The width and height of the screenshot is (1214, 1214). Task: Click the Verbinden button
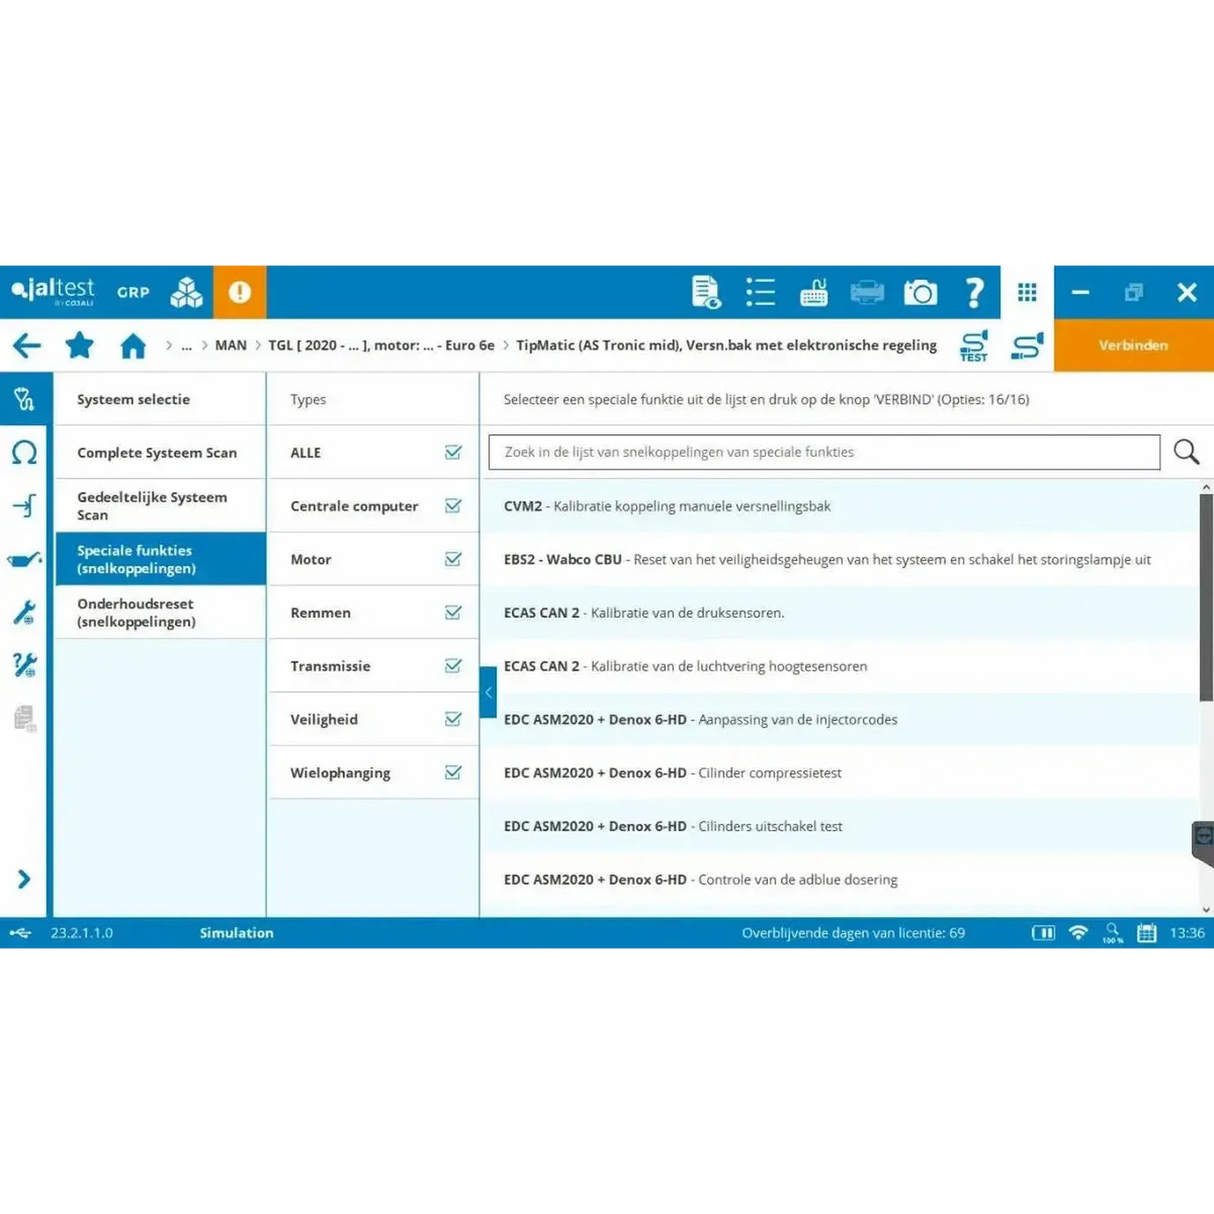click(1133, 345)
